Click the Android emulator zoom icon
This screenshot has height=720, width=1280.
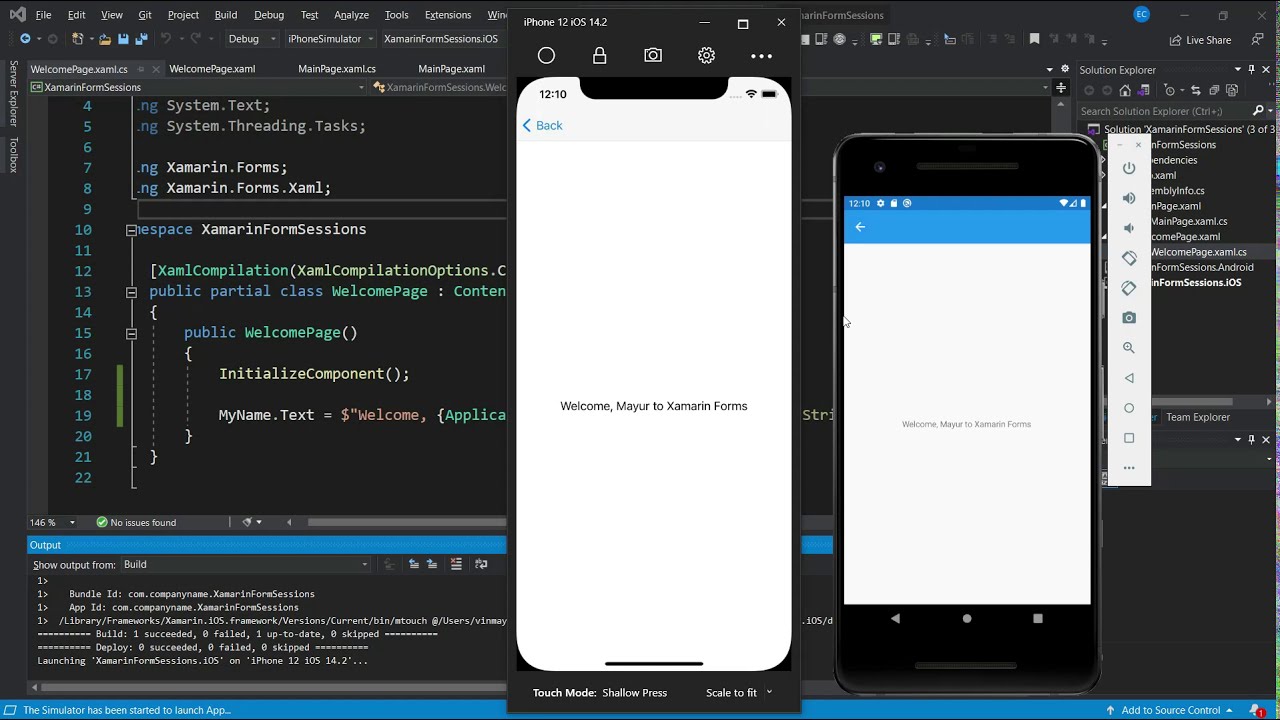1129,348
